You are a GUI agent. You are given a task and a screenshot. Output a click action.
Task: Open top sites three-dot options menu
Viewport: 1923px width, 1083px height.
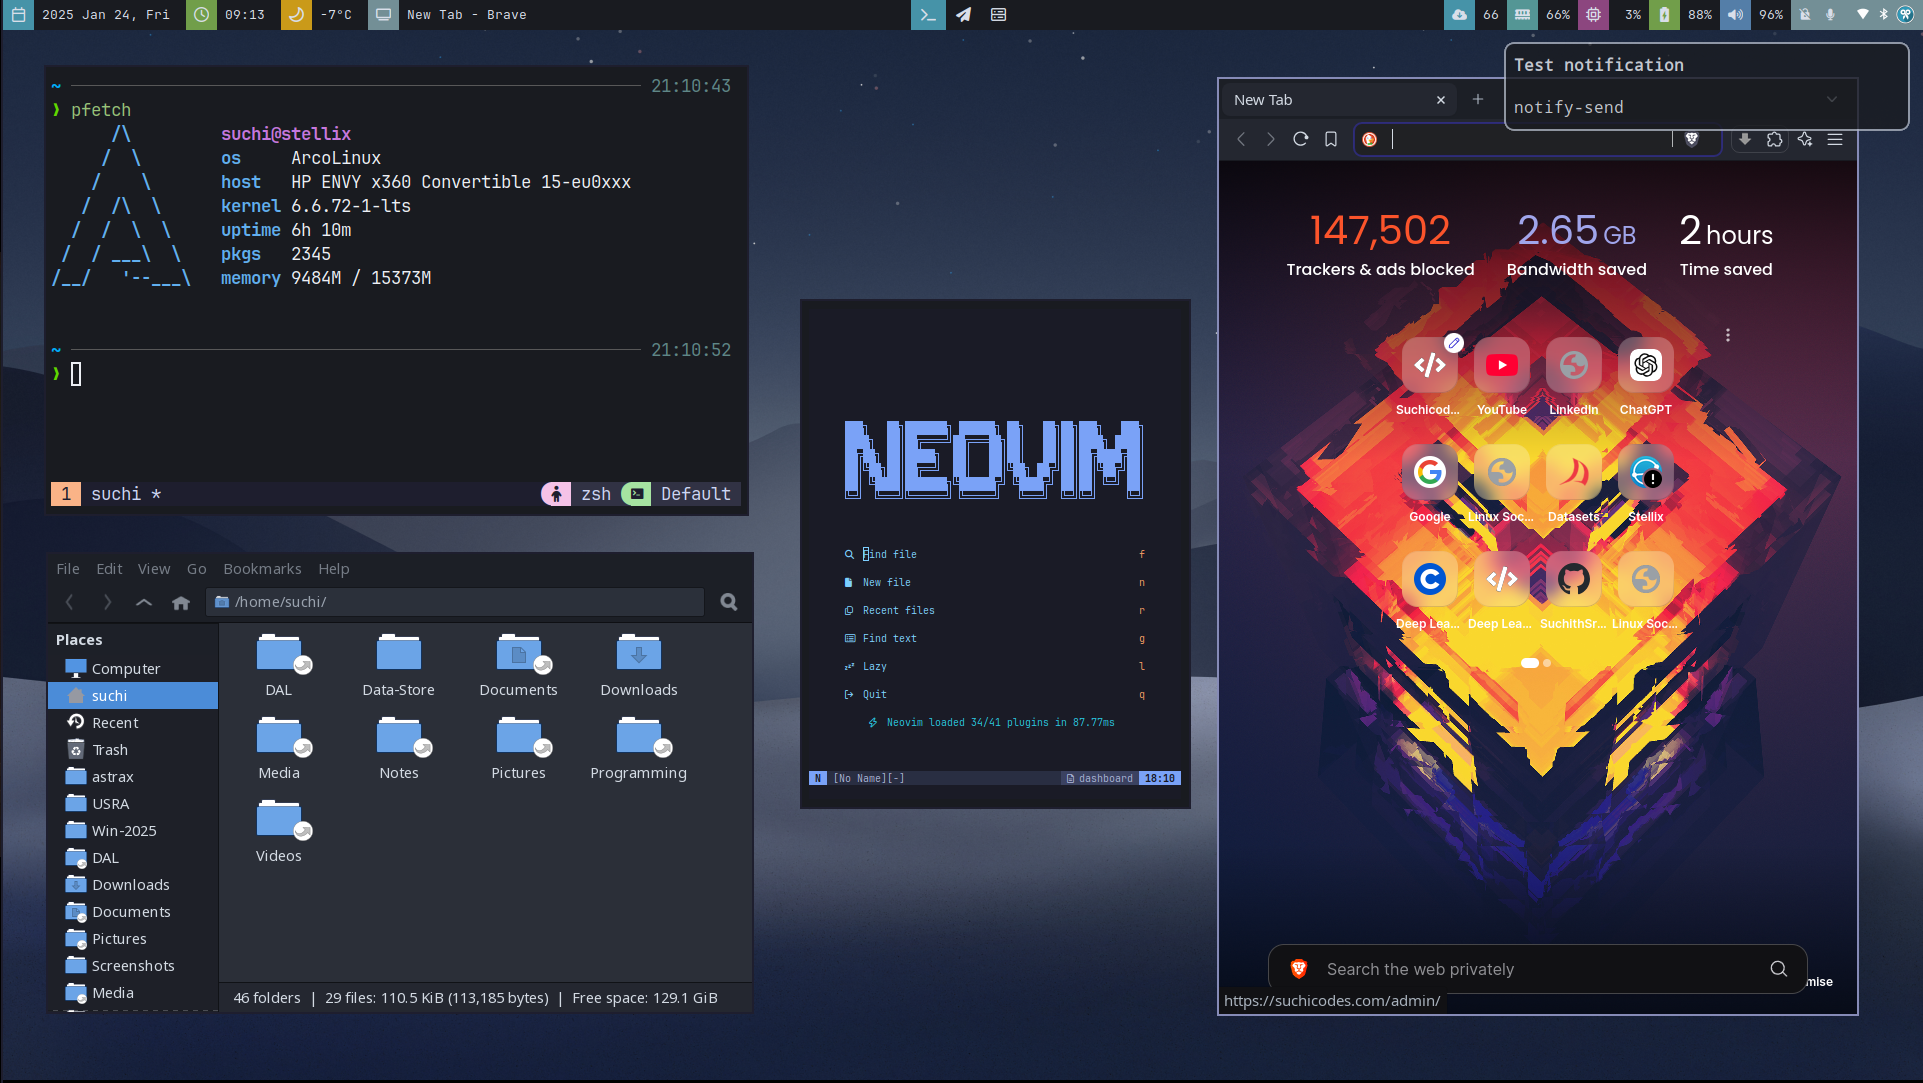pyautogui.click(x=1727, y=335)
